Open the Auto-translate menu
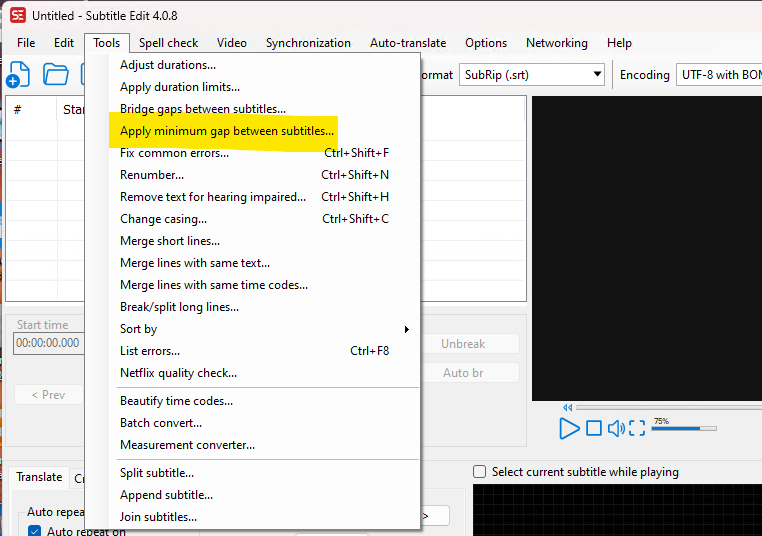 408,43
